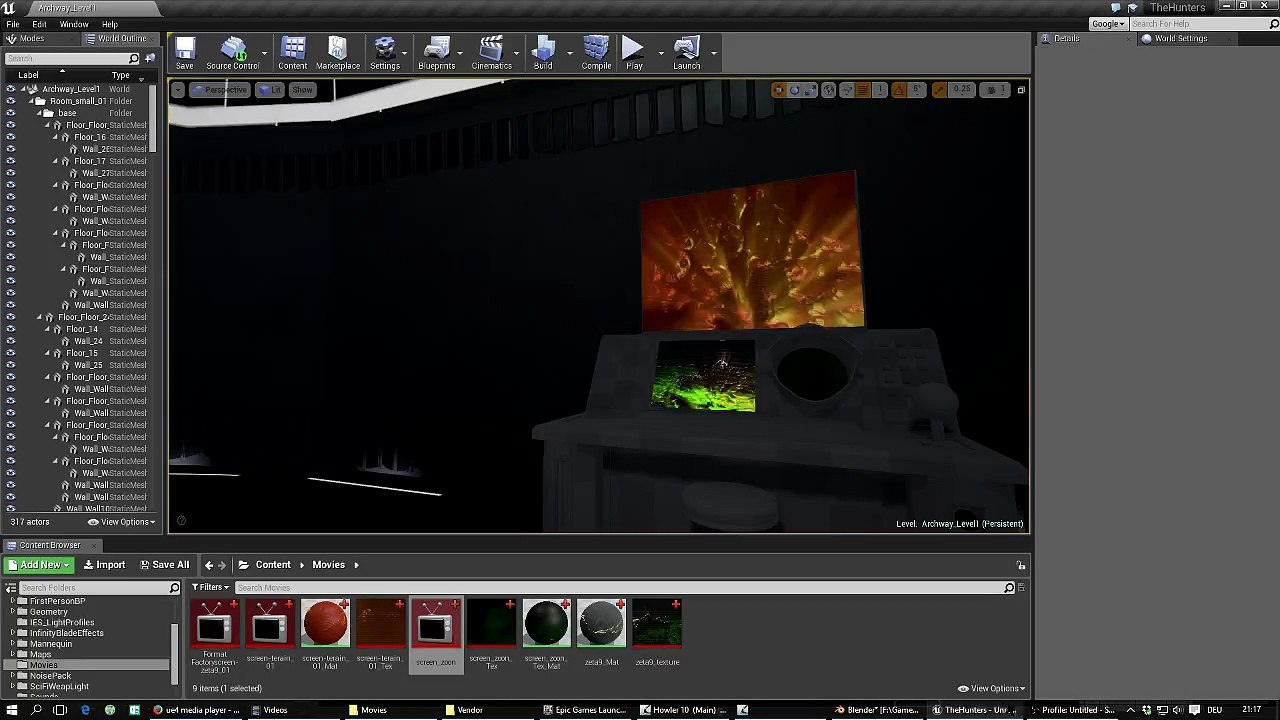Viewport: 1280px width, 720px height.
Task: Open the Perspective viewport dropdown
Action: click(221, 90)
